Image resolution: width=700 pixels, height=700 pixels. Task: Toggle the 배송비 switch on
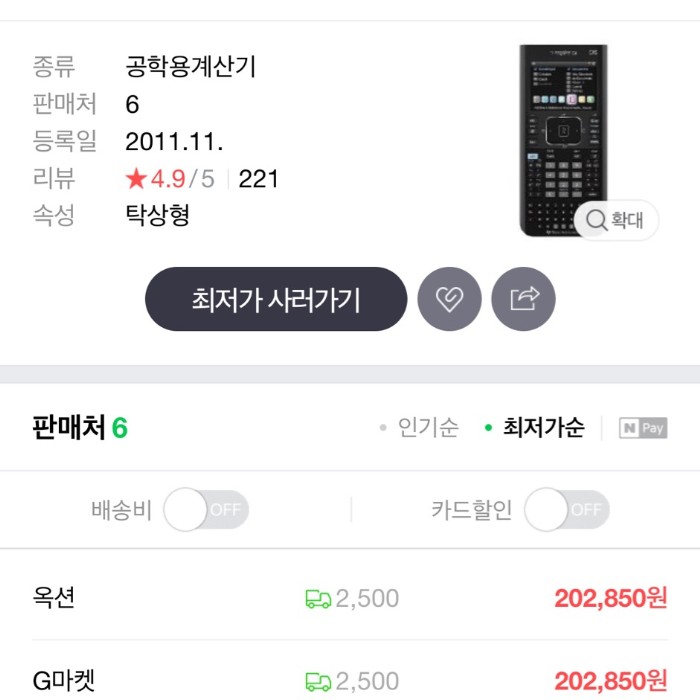(206, 509)
